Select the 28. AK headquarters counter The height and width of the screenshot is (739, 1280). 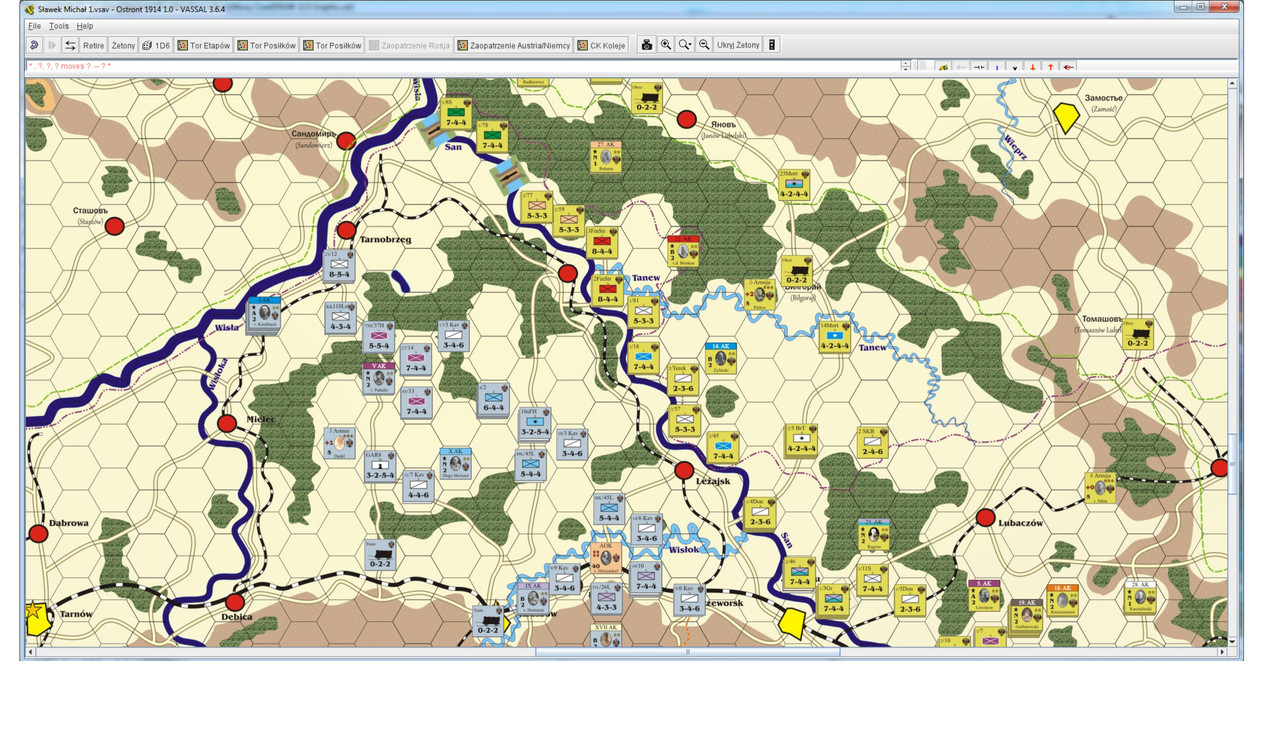tap(1140, 597)
